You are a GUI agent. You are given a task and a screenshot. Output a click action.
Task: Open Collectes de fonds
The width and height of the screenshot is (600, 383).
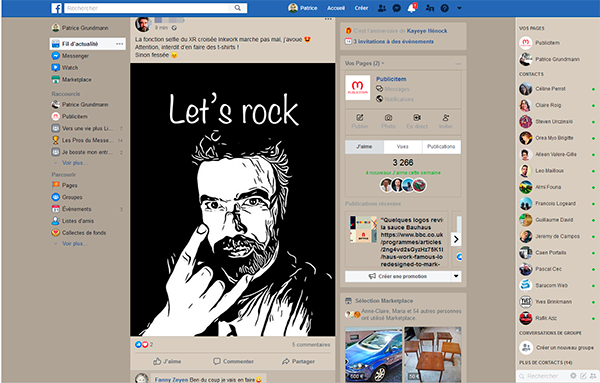click(x=79, y=233)
